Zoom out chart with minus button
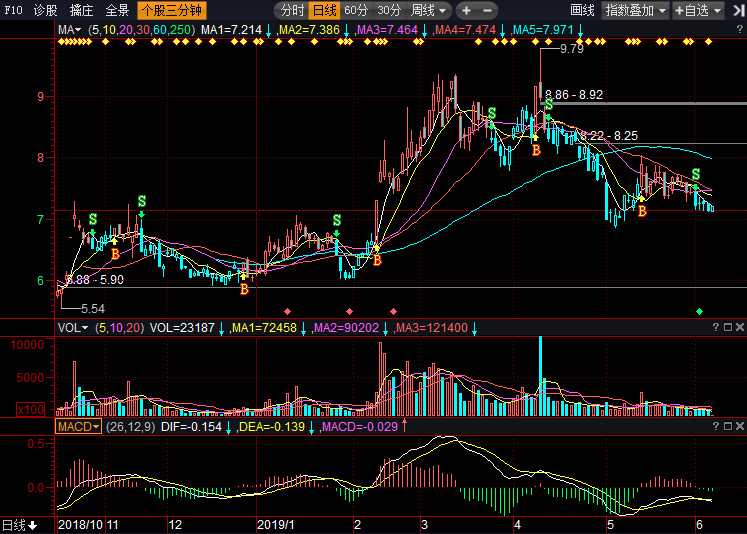 [487, 10]
